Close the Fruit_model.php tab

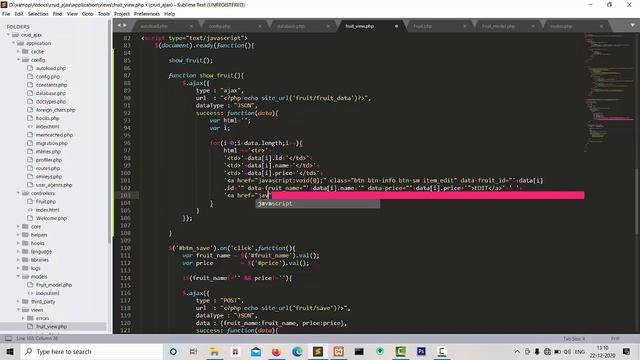coord(533,26)
